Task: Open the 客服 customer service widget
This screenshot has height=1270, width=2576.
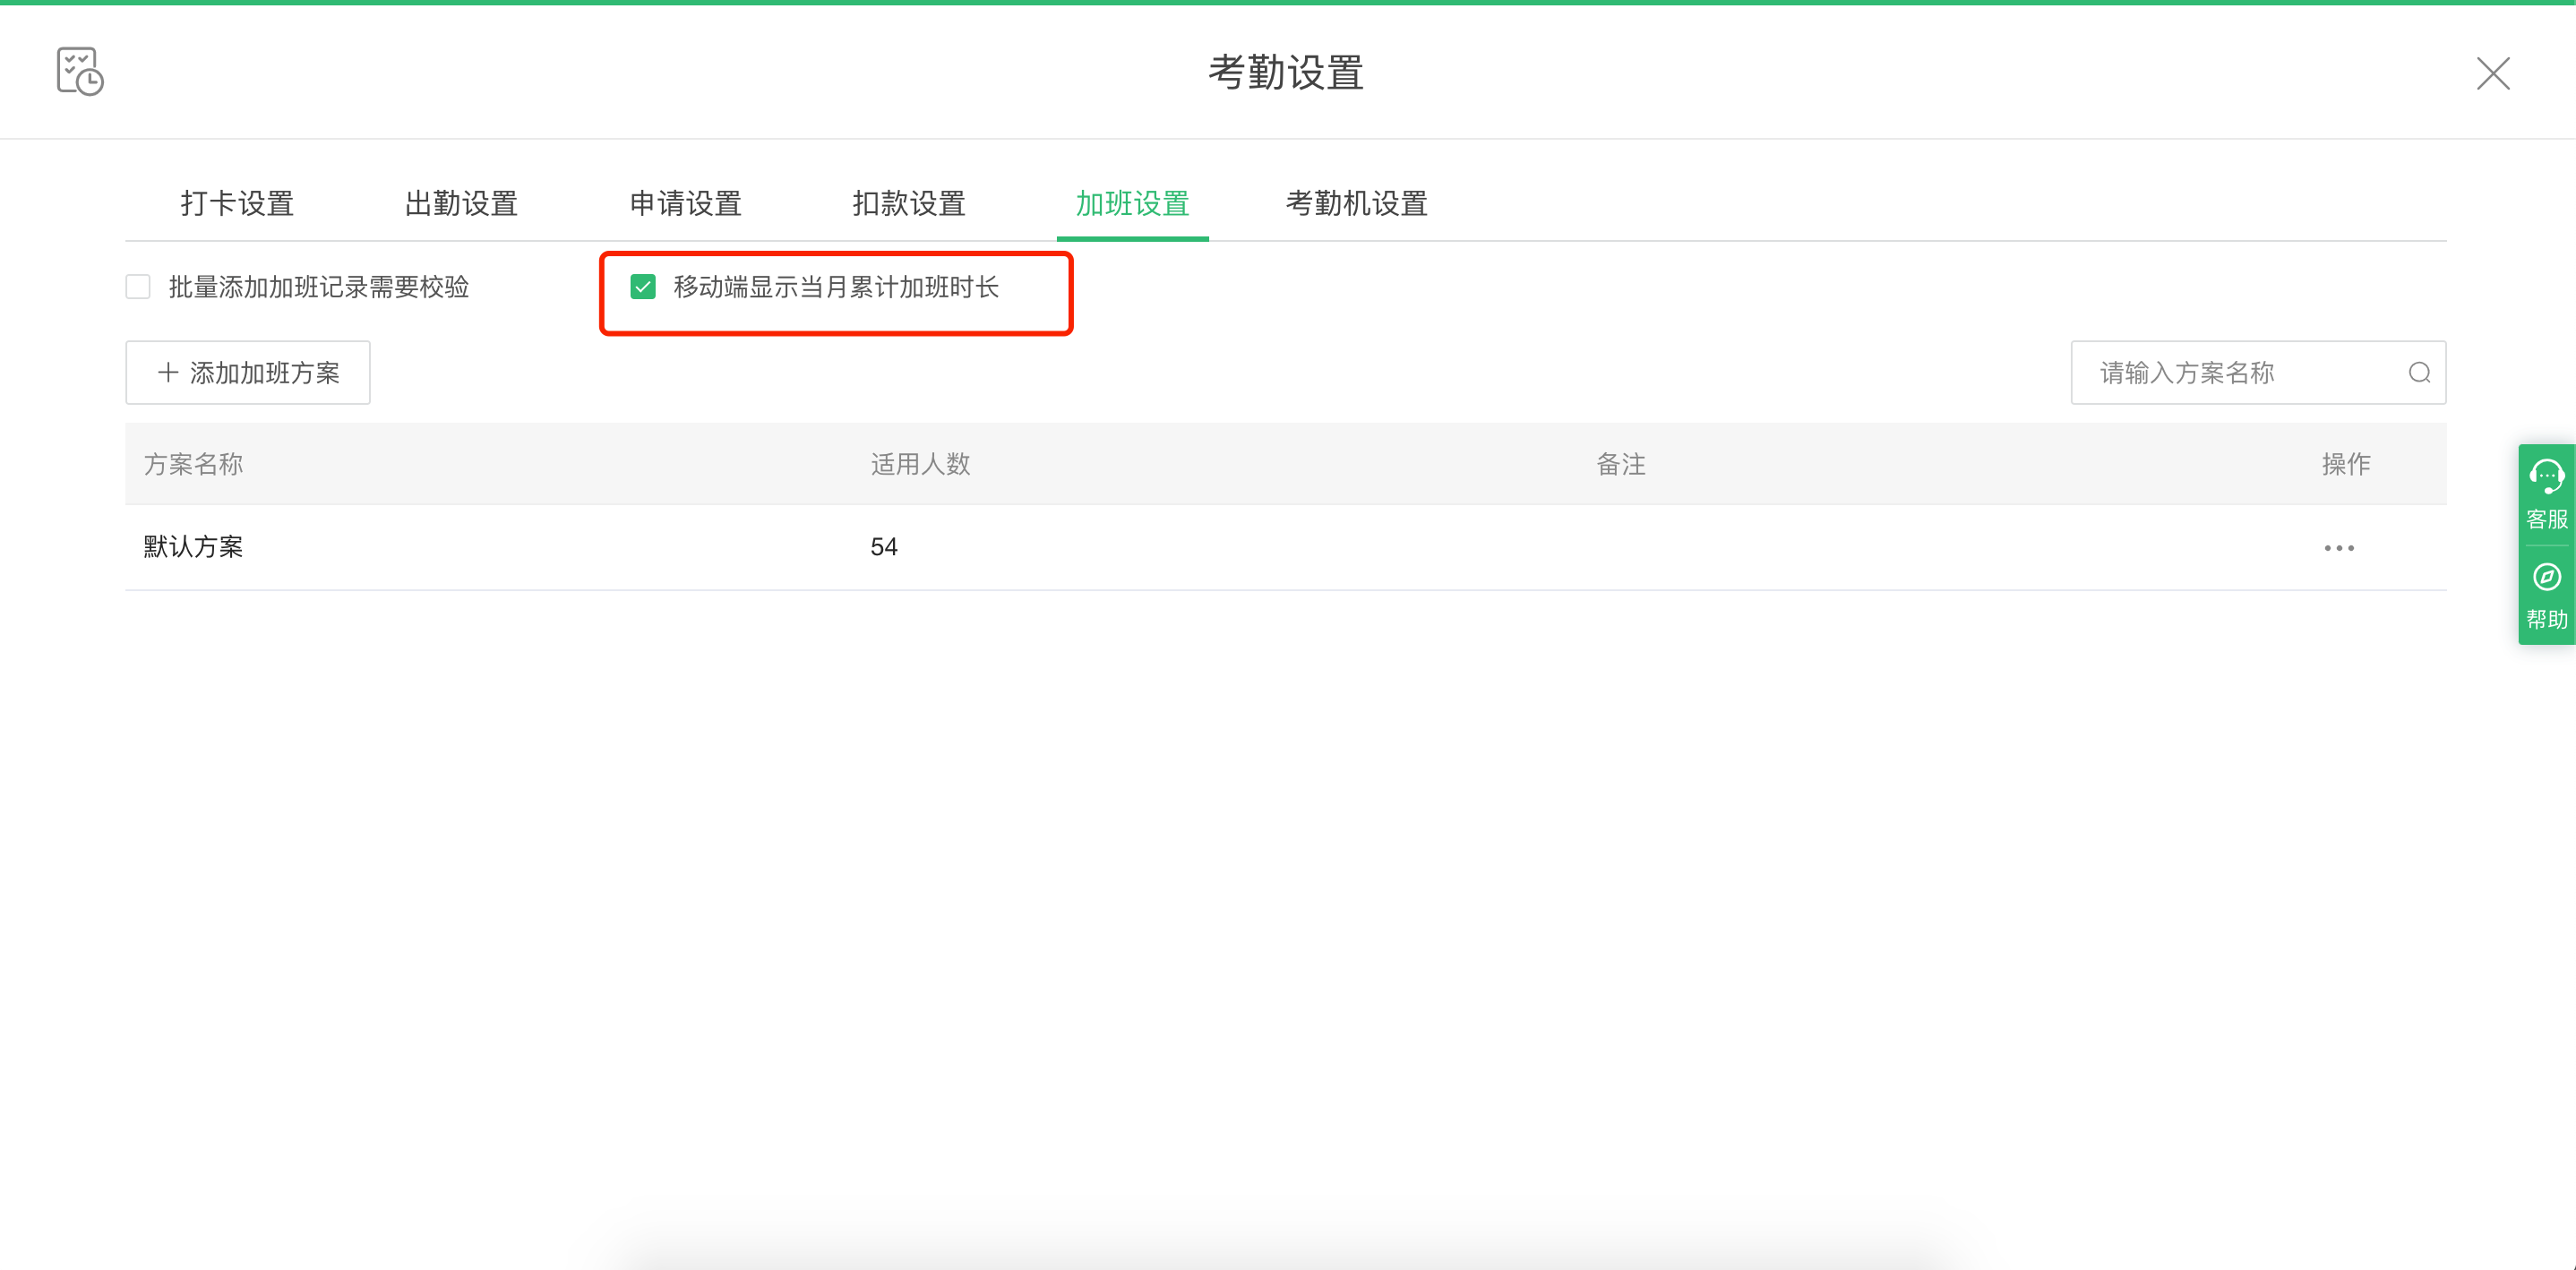Action: [2546, 495]
